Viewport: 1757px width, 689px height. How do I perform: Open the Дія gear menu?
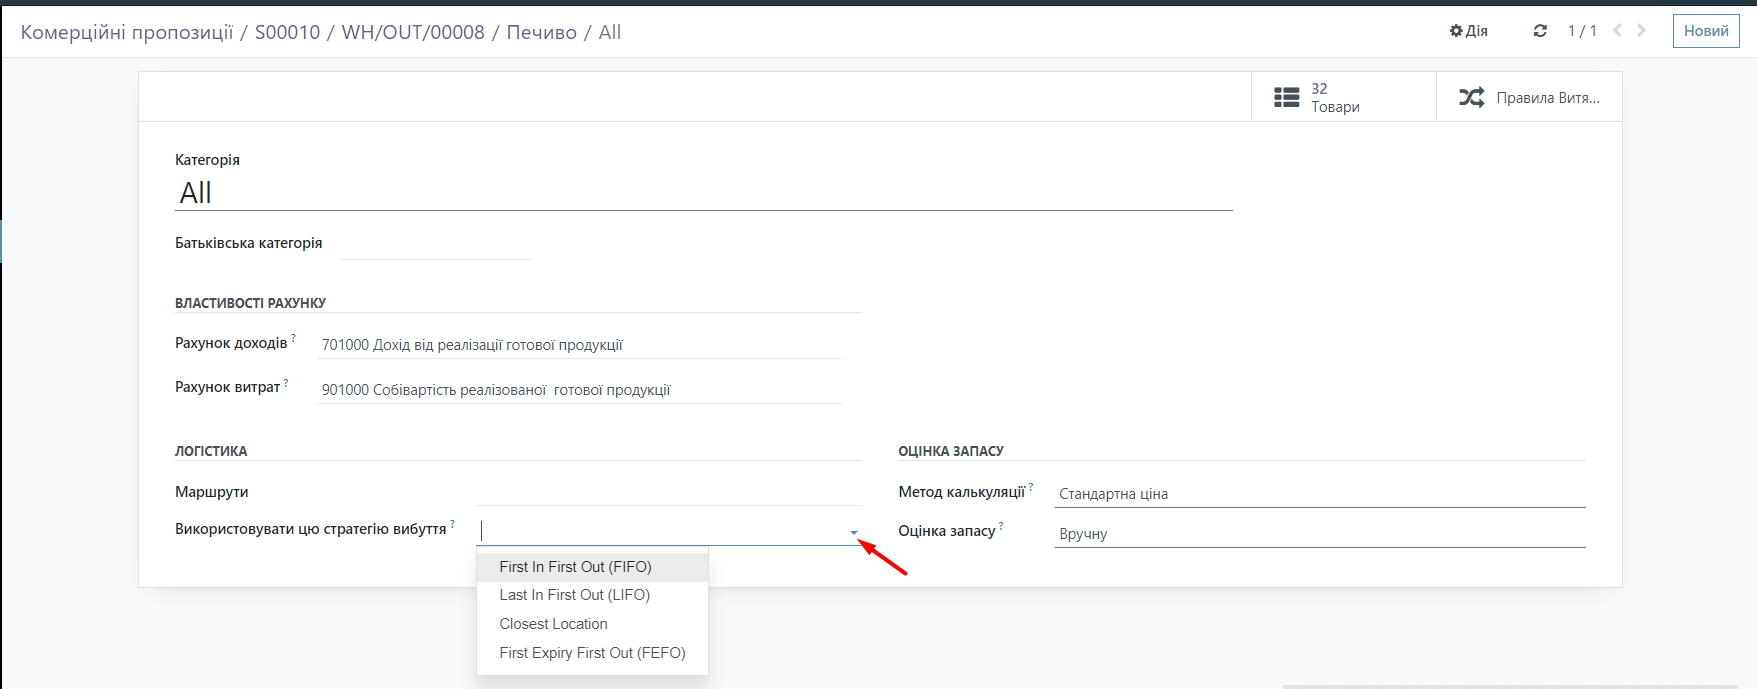(1468, 31)
